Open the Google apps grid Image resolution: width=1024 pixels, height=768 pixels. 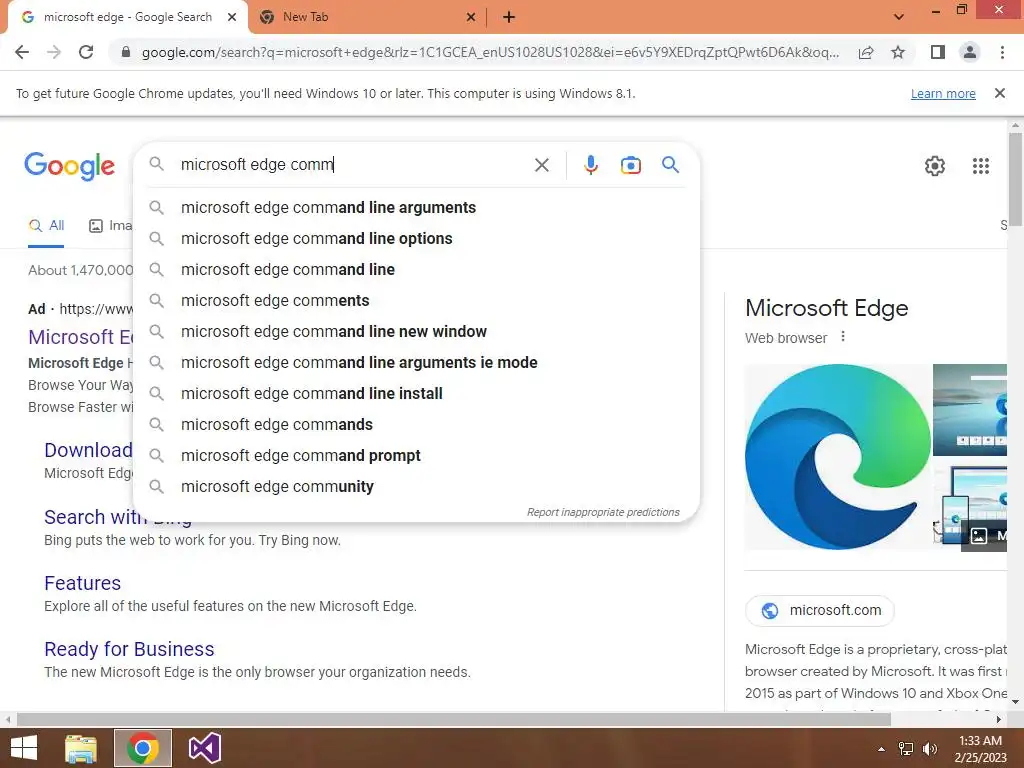pyautogui.click(x=980, y=166)
